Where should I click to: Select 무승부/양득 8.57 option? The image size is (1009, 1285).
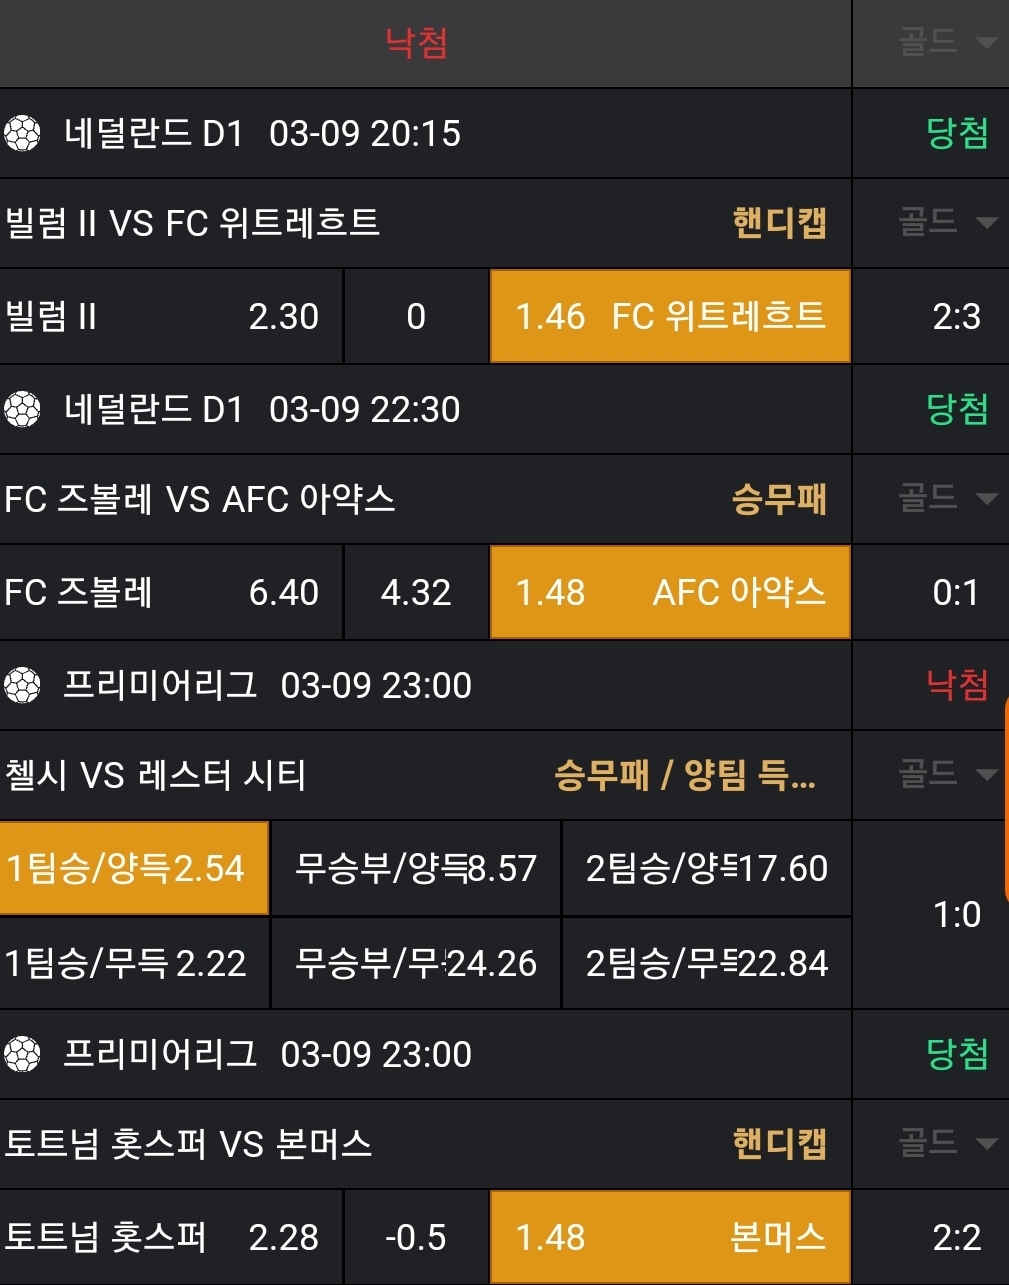point(416,868)
